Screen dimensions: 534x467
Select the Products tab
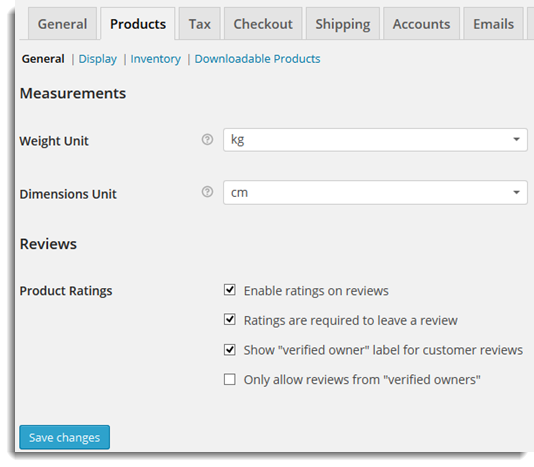tap(138, 24)
